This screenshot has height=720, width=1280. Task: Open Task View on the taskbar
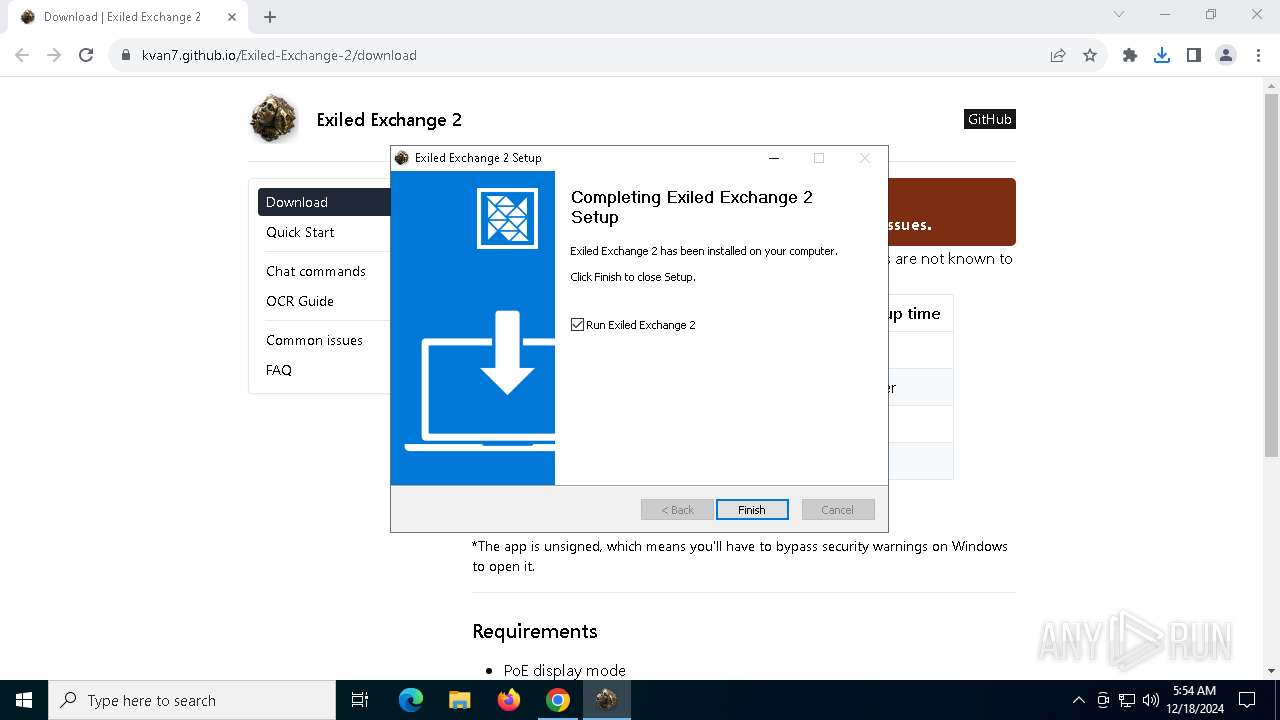click(360, 700)
